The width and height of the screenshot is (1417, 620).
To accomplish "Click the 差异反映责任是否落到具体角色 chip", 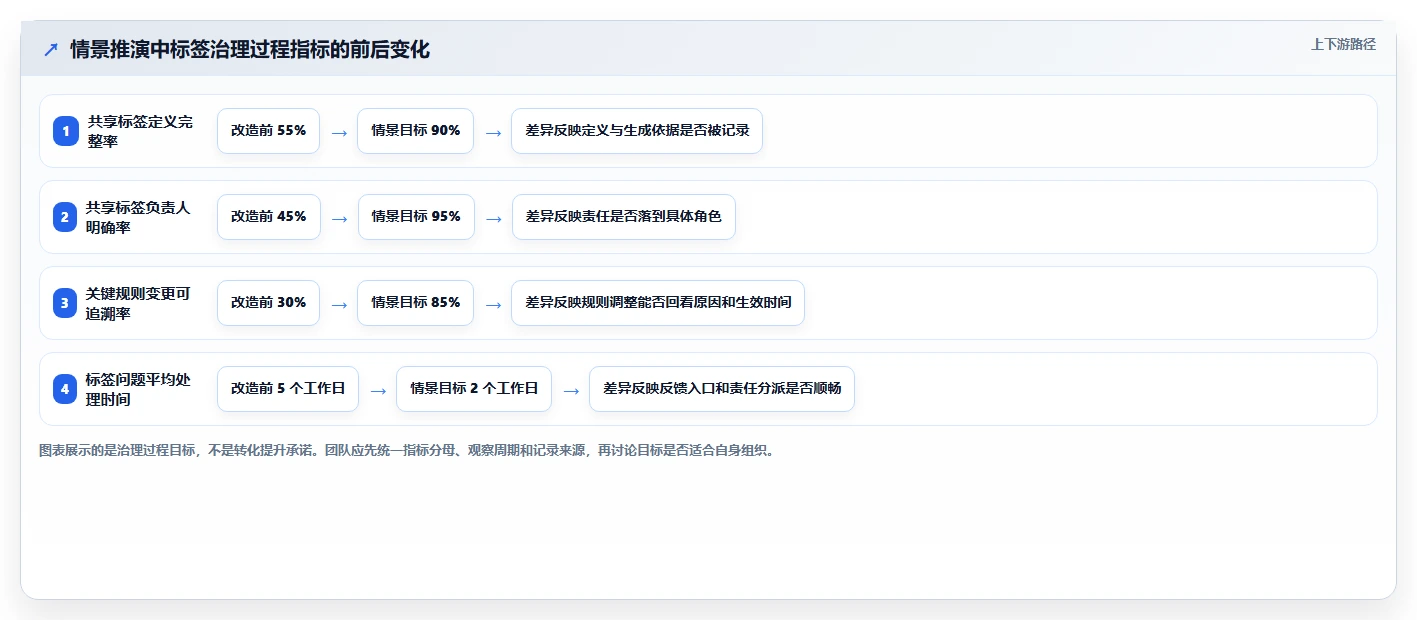I will tap(624, 217).
